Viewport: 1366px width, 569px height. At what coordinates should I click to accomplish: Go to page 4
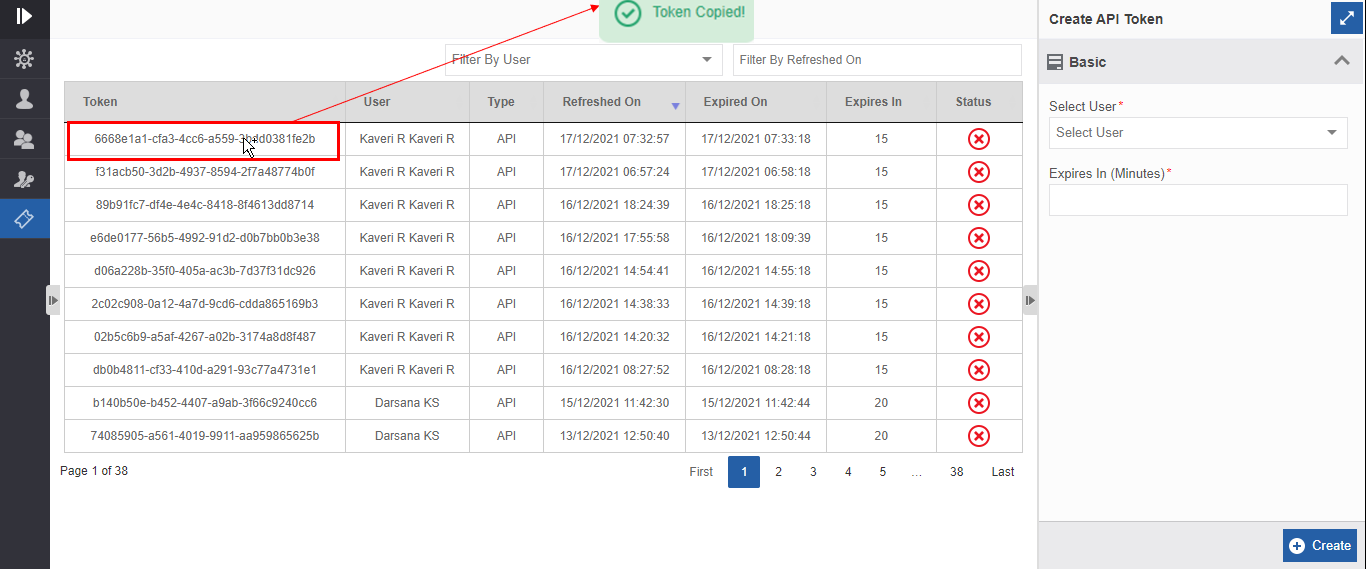point(848,472)
